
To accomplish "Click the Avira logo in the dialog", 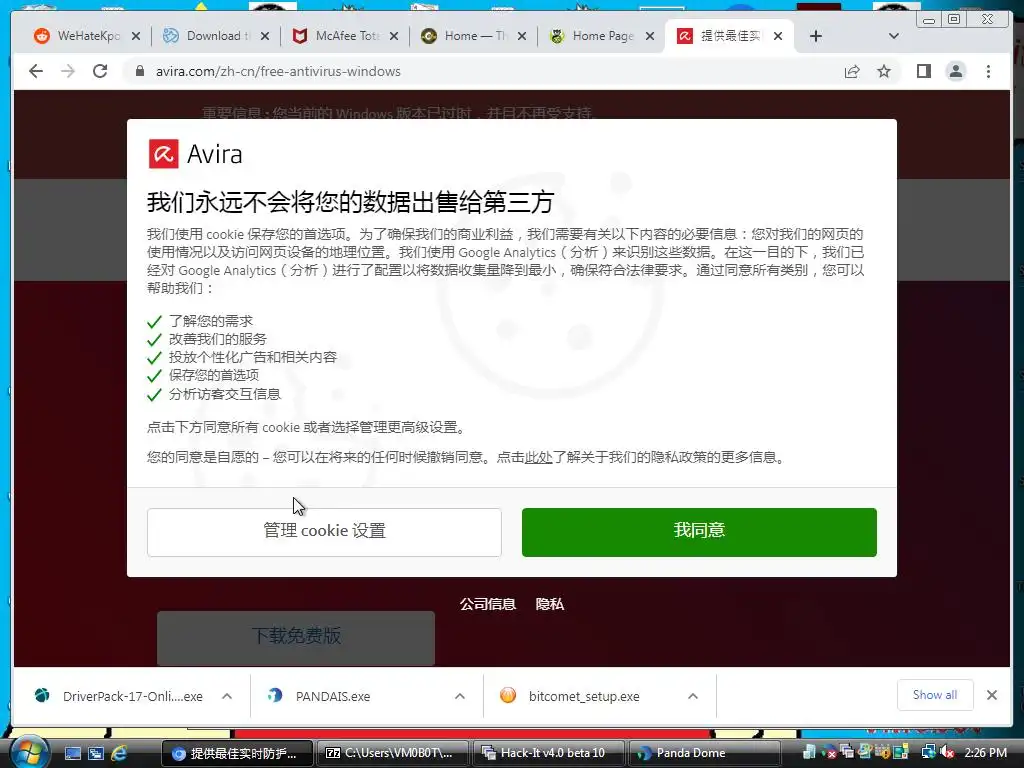I will [x=195, y=154].
